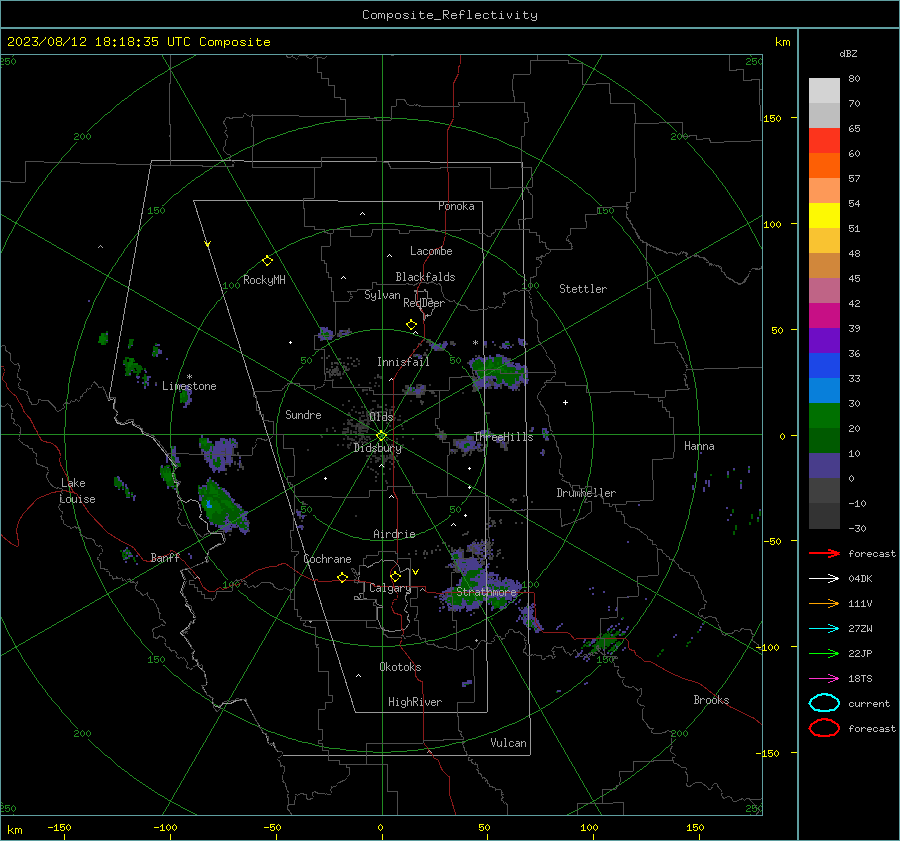This screenshot has height=841, width=900.
Task: Click the HighRiver town label
Action: click(x=415, y=702)
